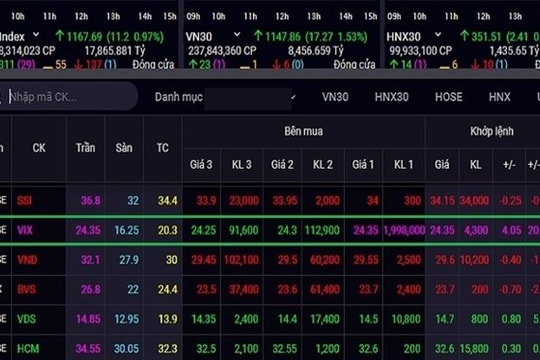
Task: Expand the VNIndex selector chevron
Action: pos(36,34)
